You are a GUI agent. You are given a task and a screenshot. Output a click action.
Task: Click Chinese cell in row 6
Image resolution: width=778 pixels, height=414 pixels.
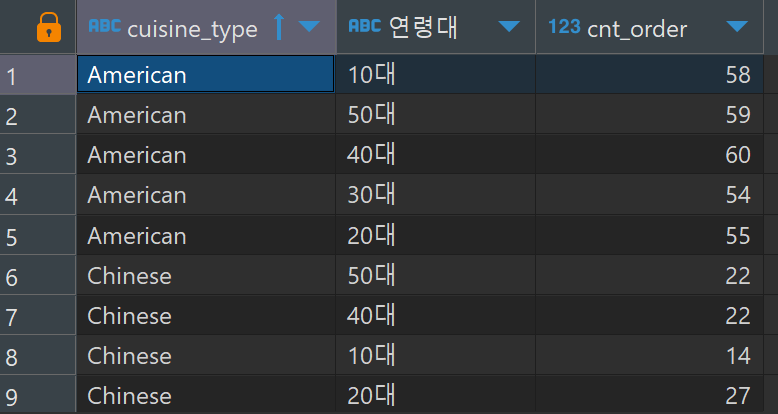pos(206,276)
